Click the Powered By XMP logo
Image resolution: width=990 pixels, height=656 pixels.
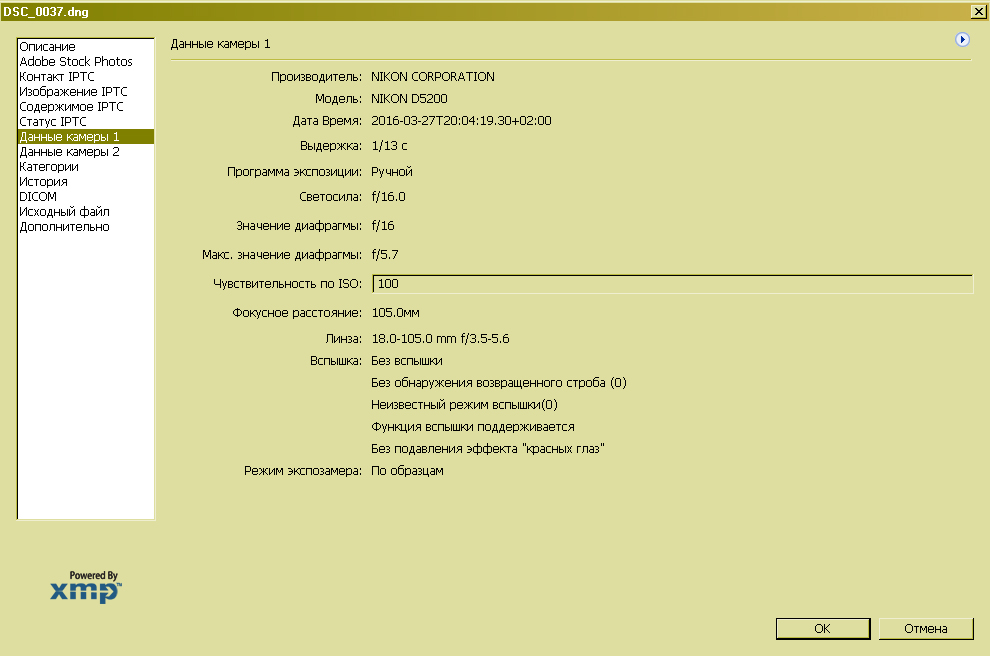(x=86, y=587)
